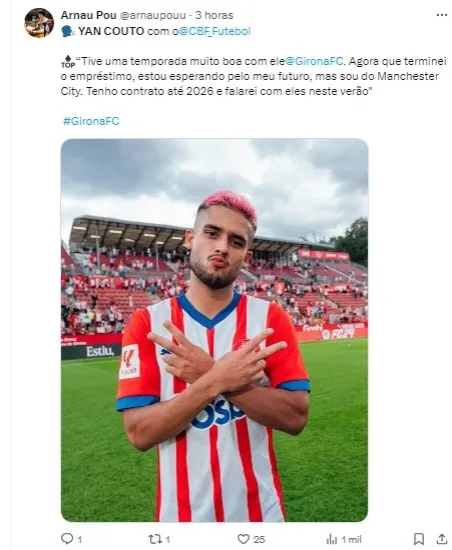This screenshot has height=550, width=452.
Task: Click the 1 mil views count
Action: click(x=351, y=539)
